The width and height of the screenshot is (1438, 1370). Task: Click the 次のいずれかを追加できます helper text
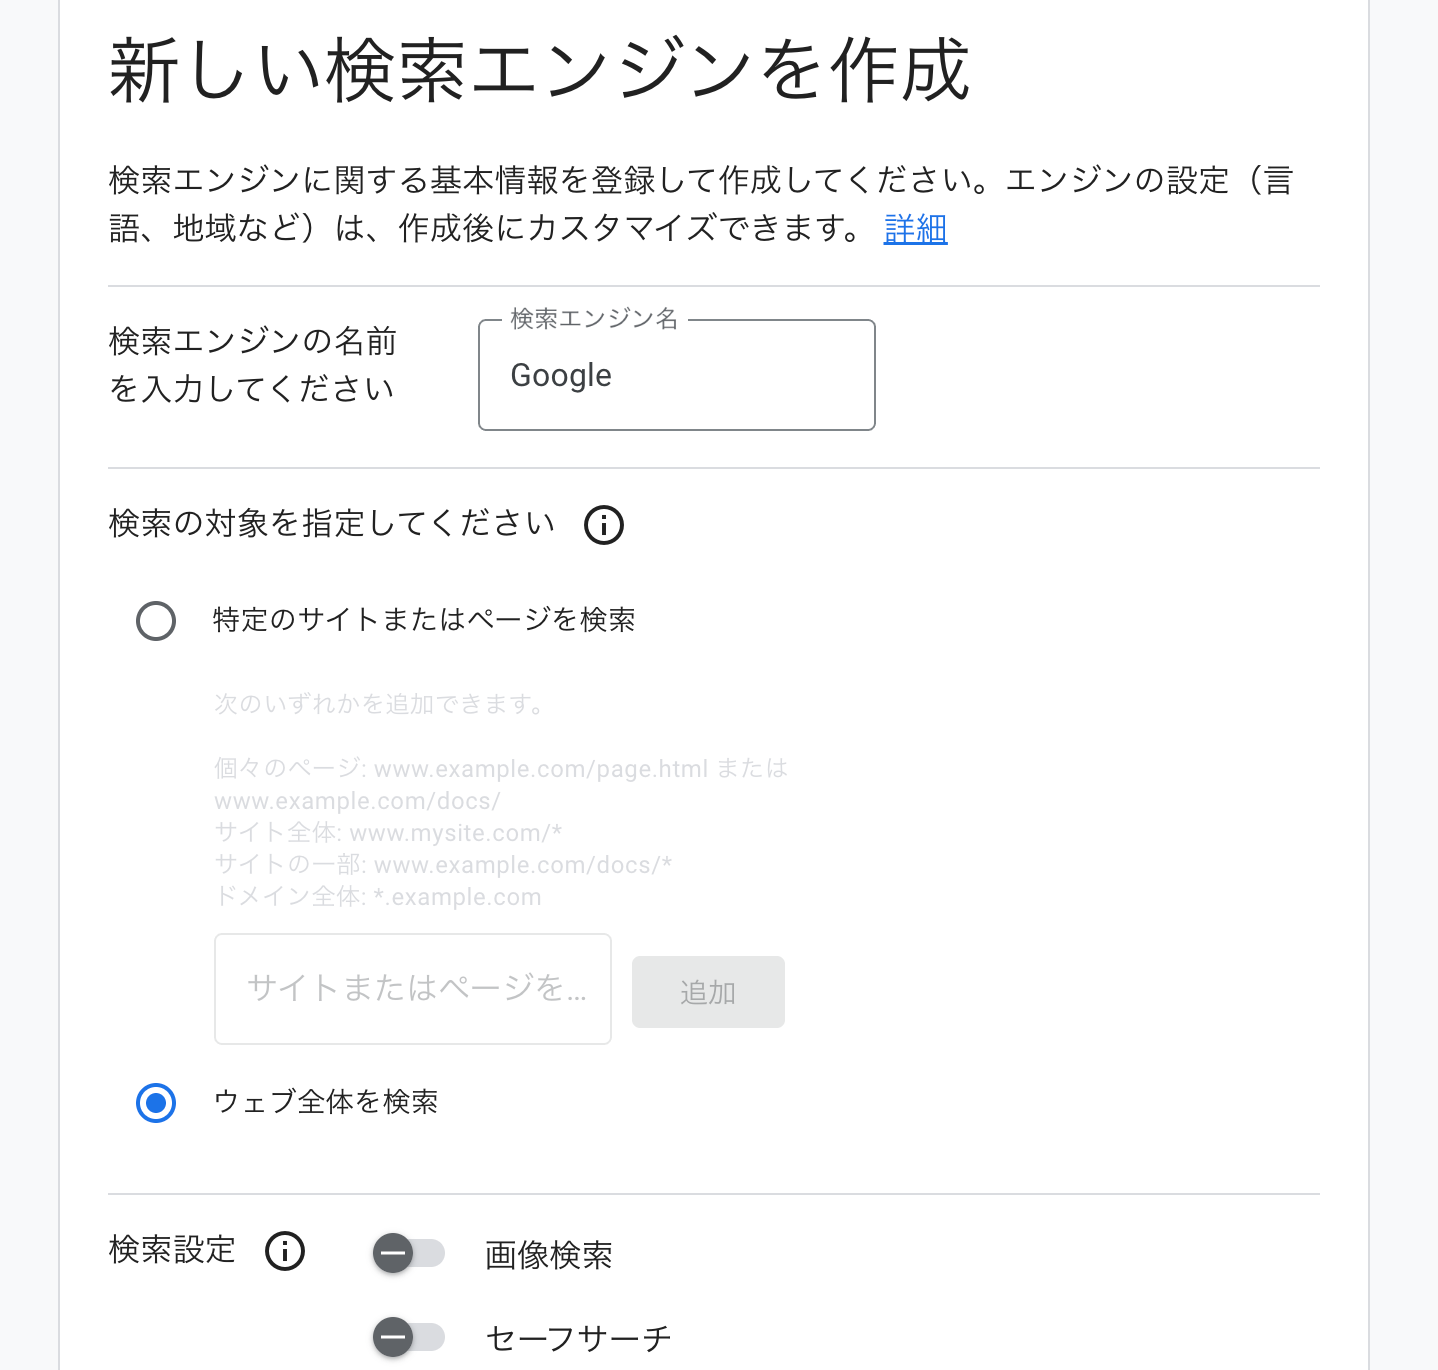[x=380, y=704]
